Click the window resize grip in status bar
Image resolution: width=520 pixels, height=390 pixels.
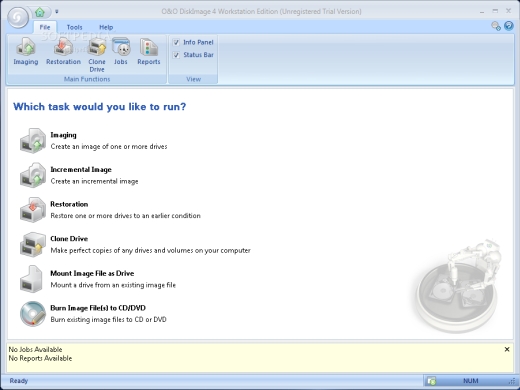512,381
